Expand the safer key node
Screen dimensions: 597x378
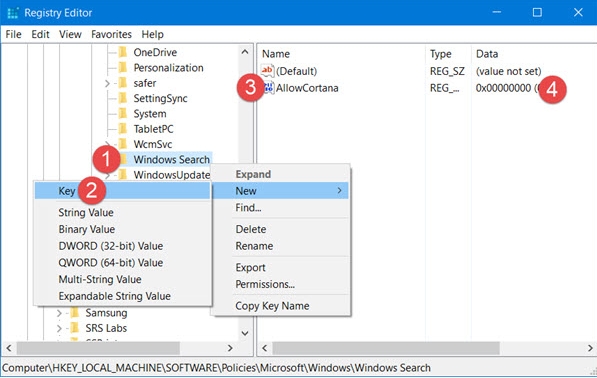pyautogui.click(x=107, y=83)
